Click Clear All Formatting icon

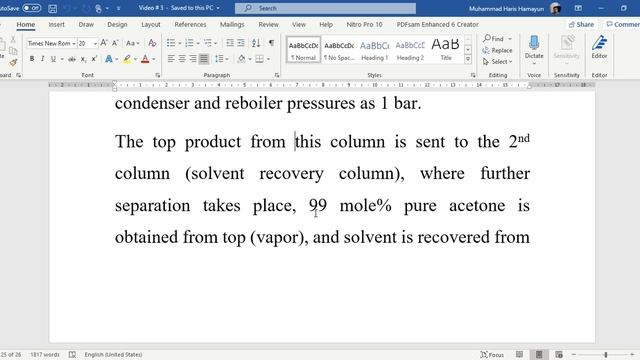[152, 43]
